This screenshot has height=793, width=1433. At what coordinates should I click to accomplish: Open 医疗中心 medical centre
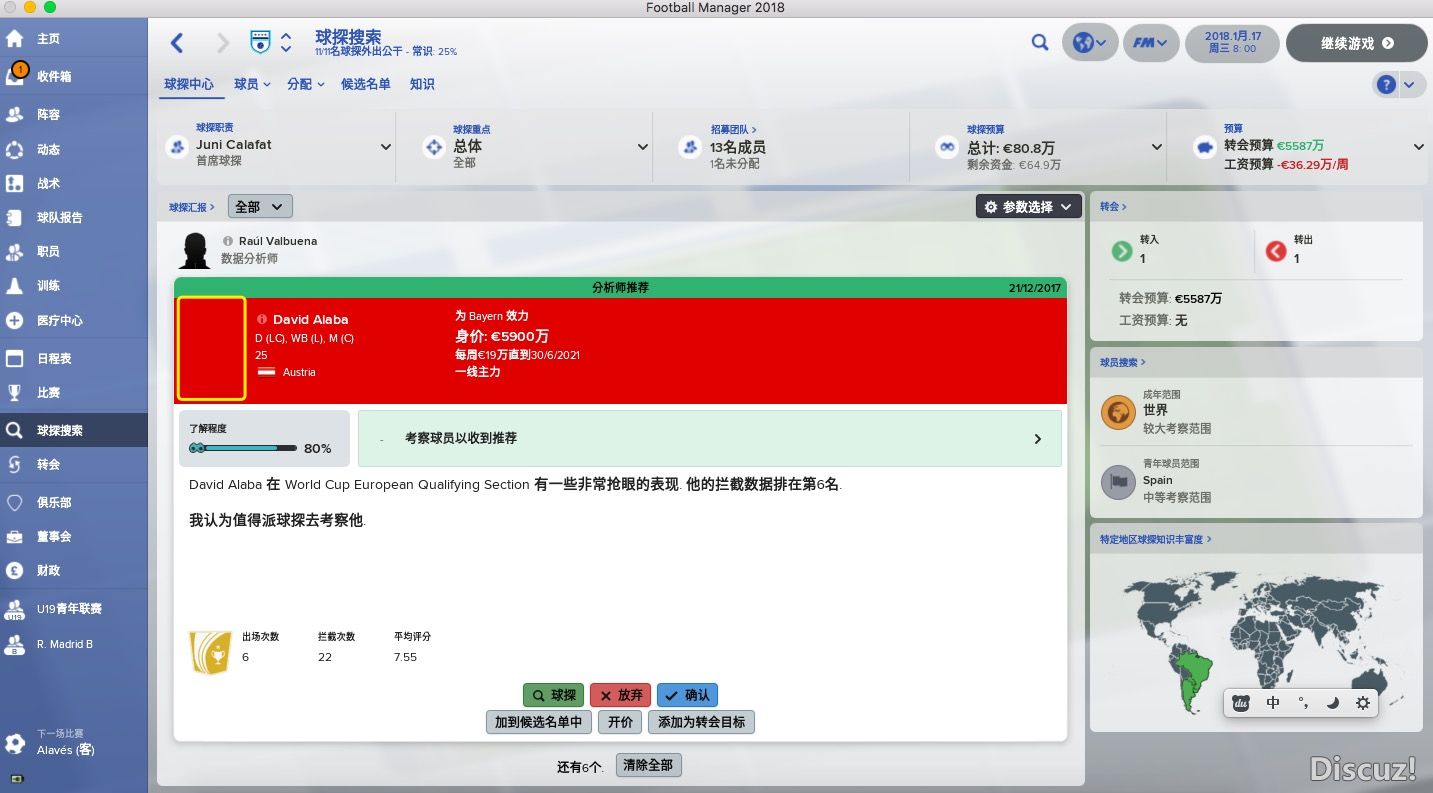click(x=74, y=320)
